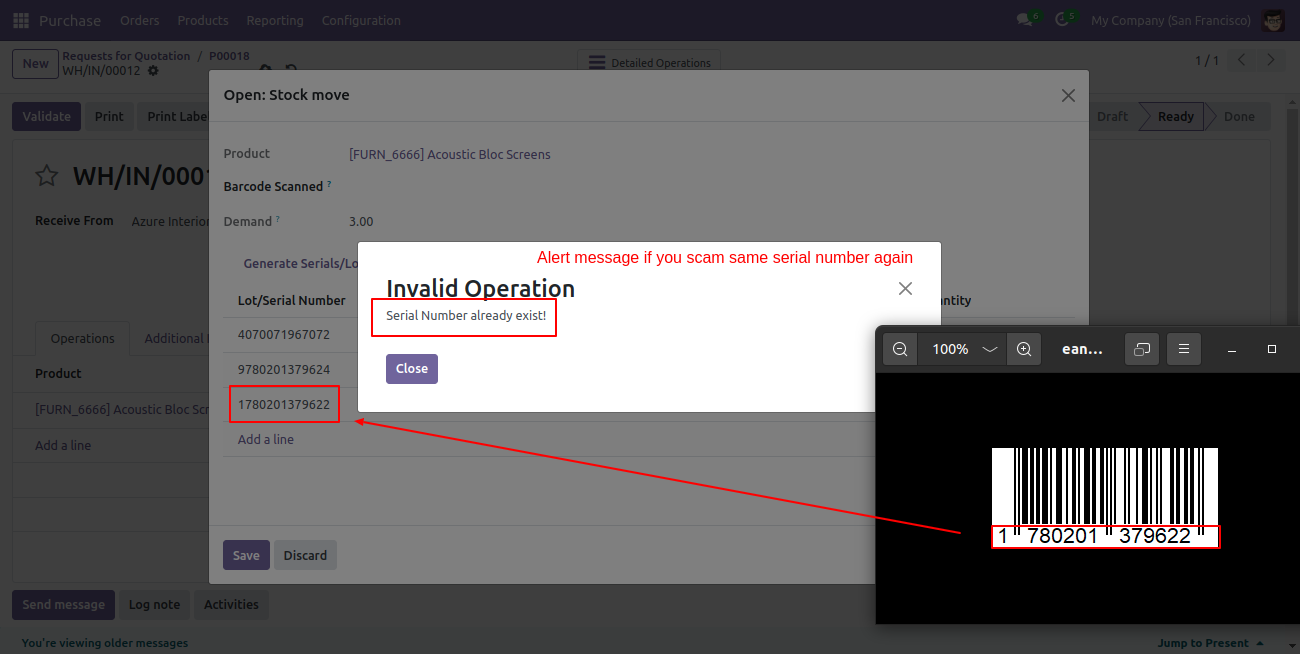Screen dimensions: 1300x654
Task: Click Generate Serials/Lots link
Action: (x=301, y=264)
